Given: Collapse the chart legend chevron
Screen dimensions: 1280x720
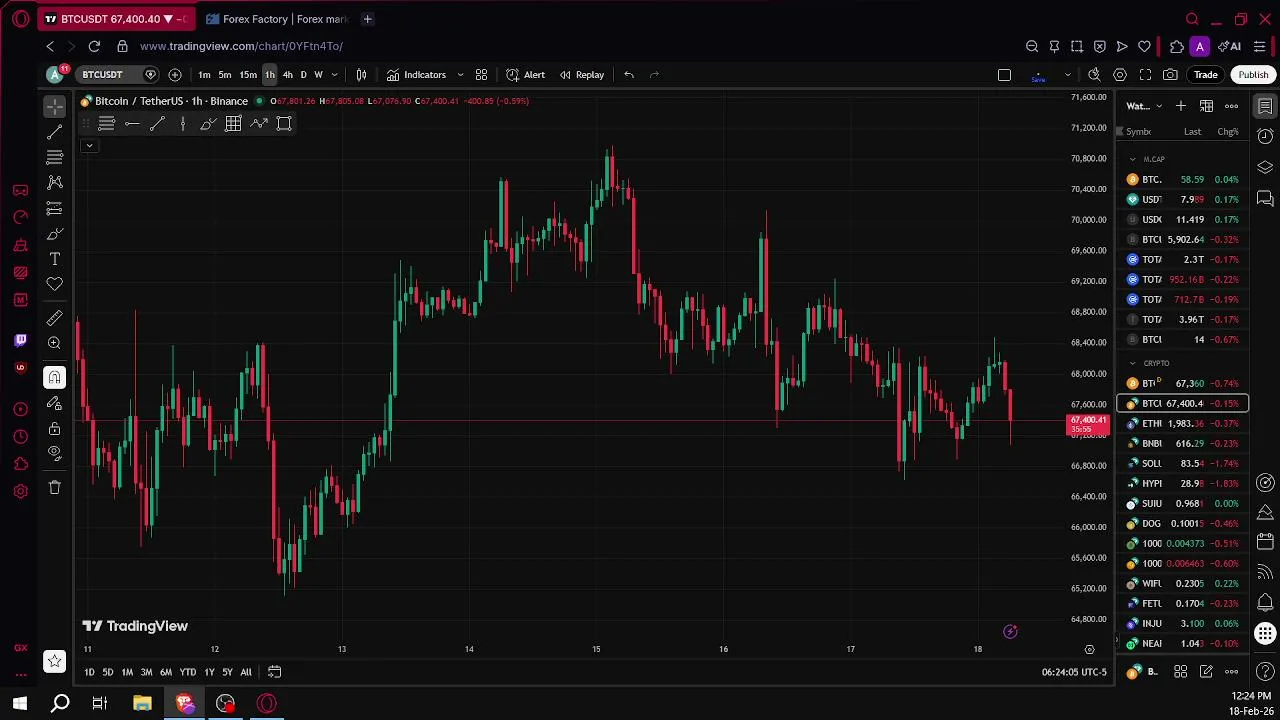Looking at the screenshot, I should pyautogui.click(x=89, y=146).
